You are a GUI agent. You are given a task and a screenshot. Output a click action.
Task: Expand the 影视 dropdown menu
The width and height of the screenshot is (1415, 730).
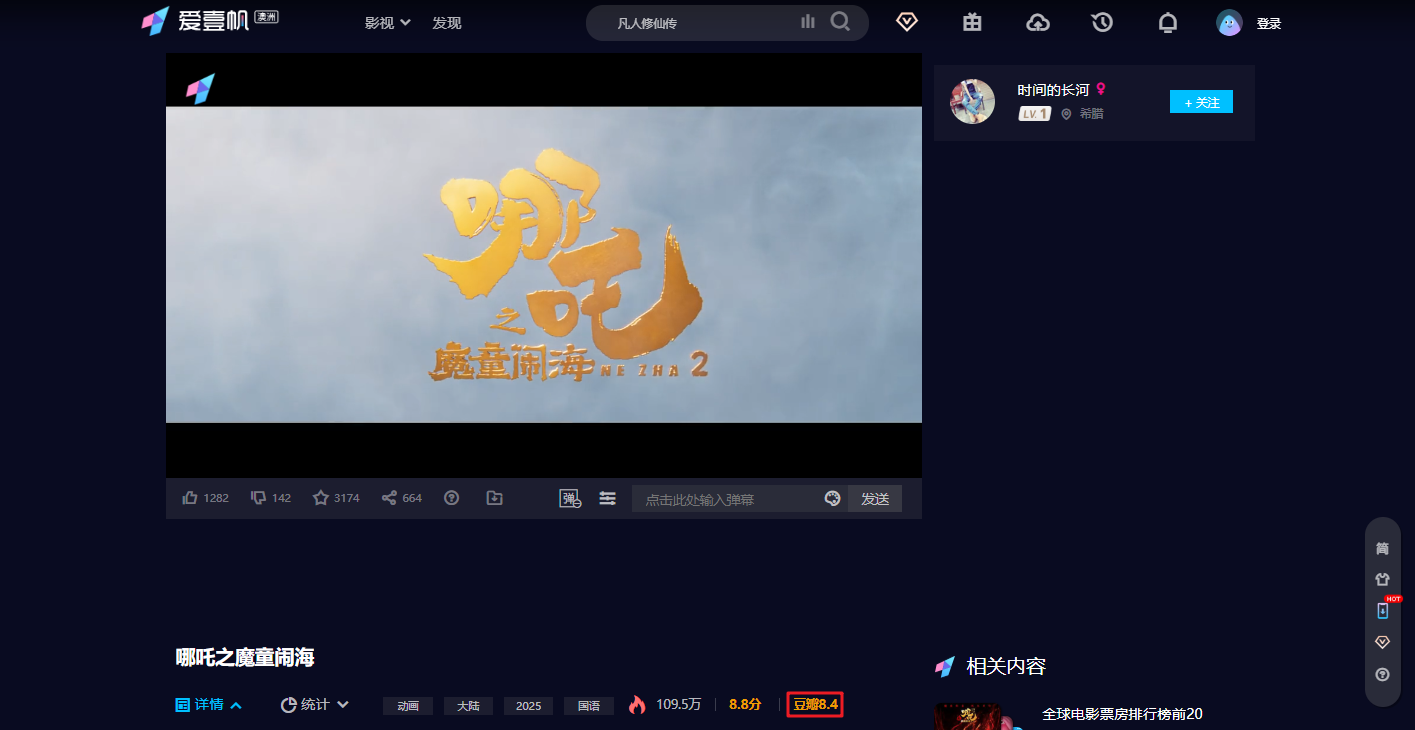click(387, 23)
